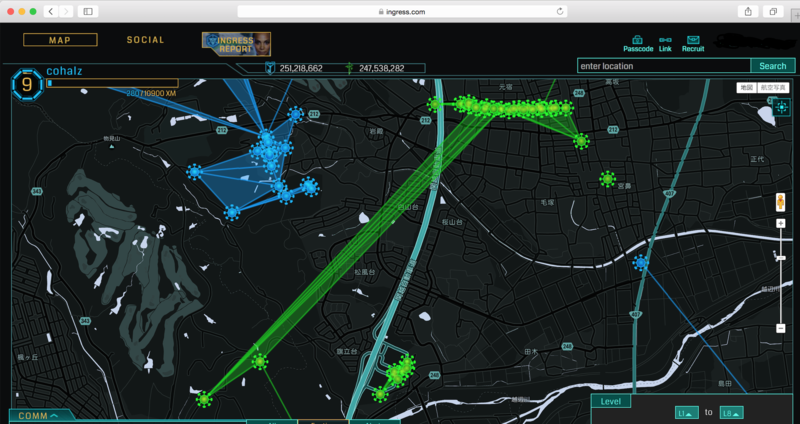Open the L8 maximum level dropdown

(x=731, y=413)
